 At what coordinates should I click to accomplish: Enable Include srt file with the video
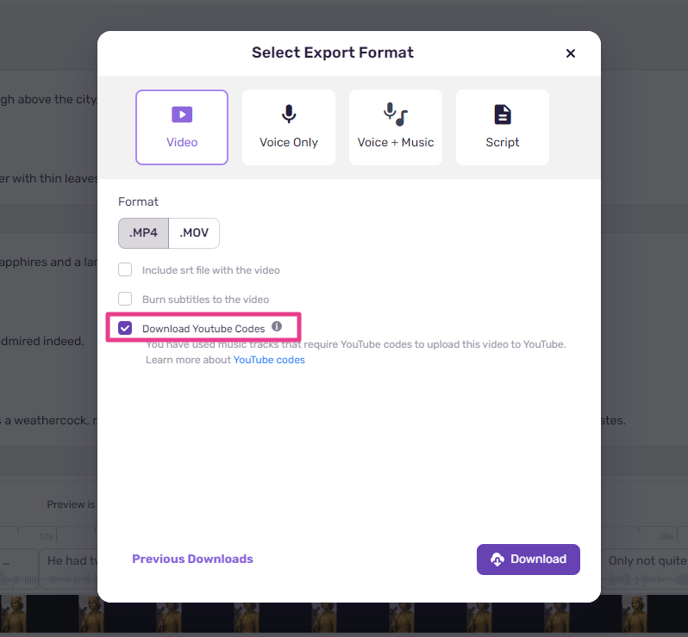tap(125, 269)
